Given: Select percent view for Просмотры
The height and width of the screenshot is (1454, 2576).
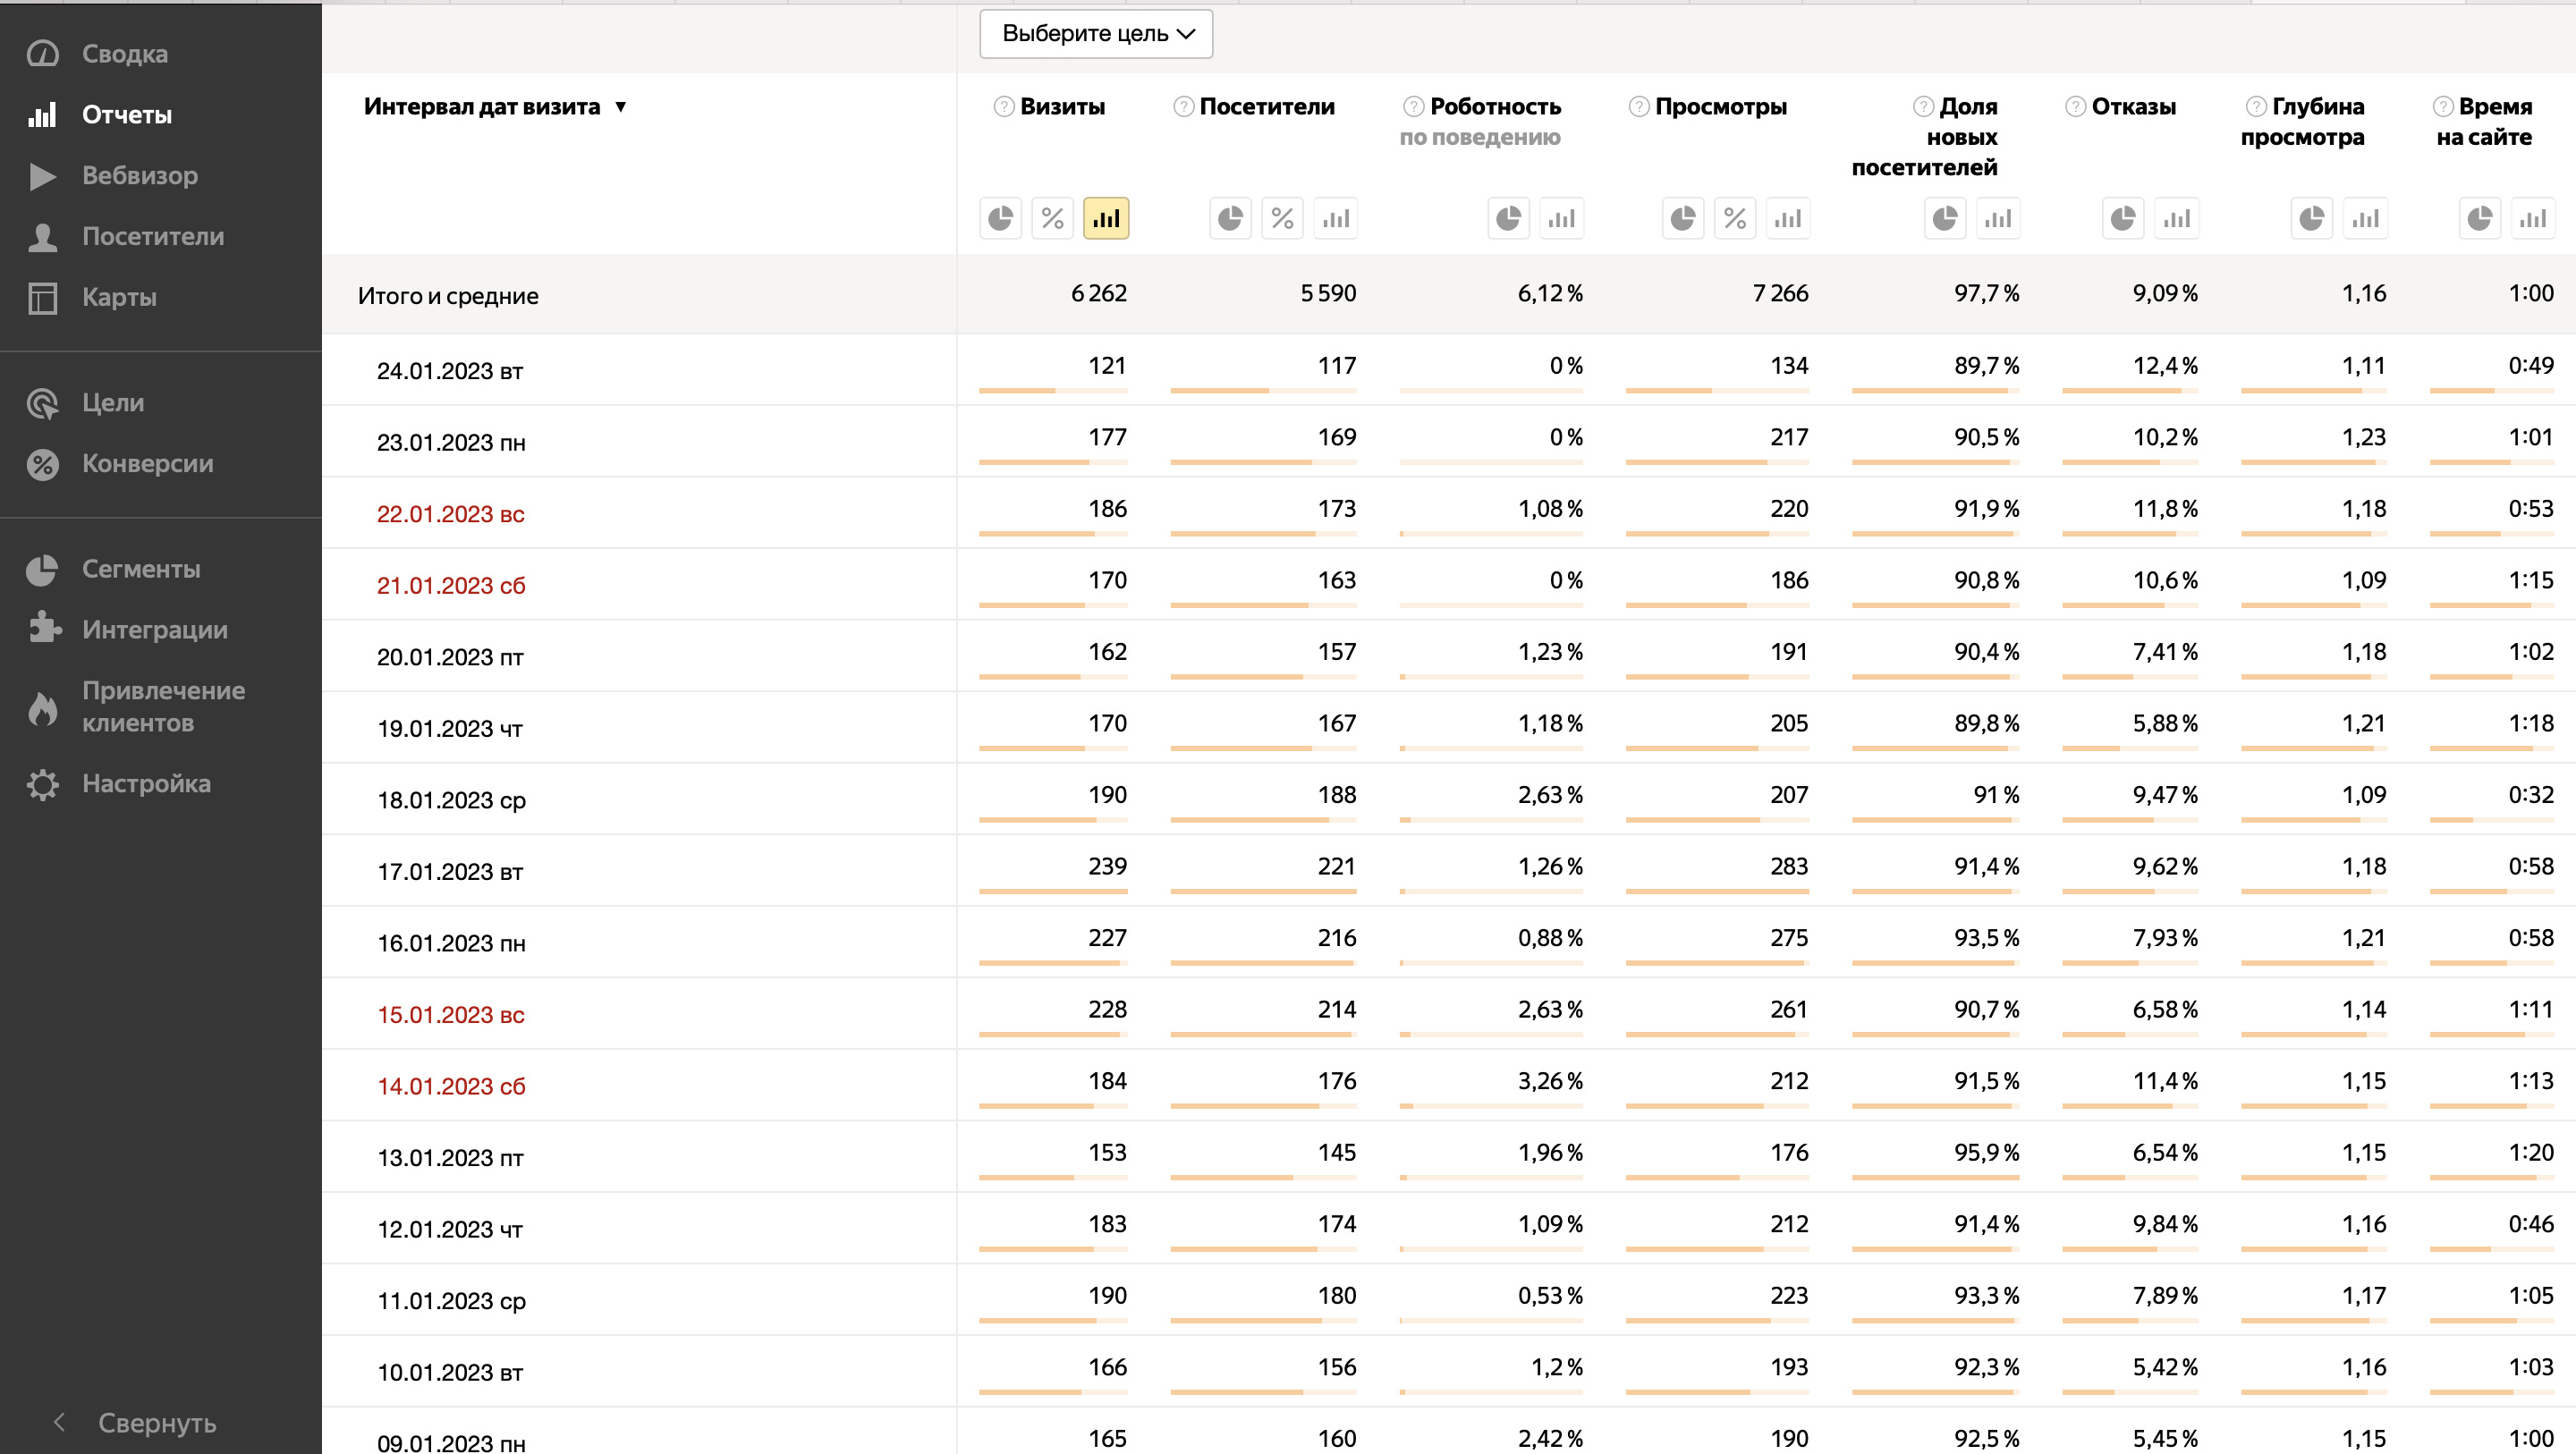Looking at the screenshot, I should [x=1735, y=218].
